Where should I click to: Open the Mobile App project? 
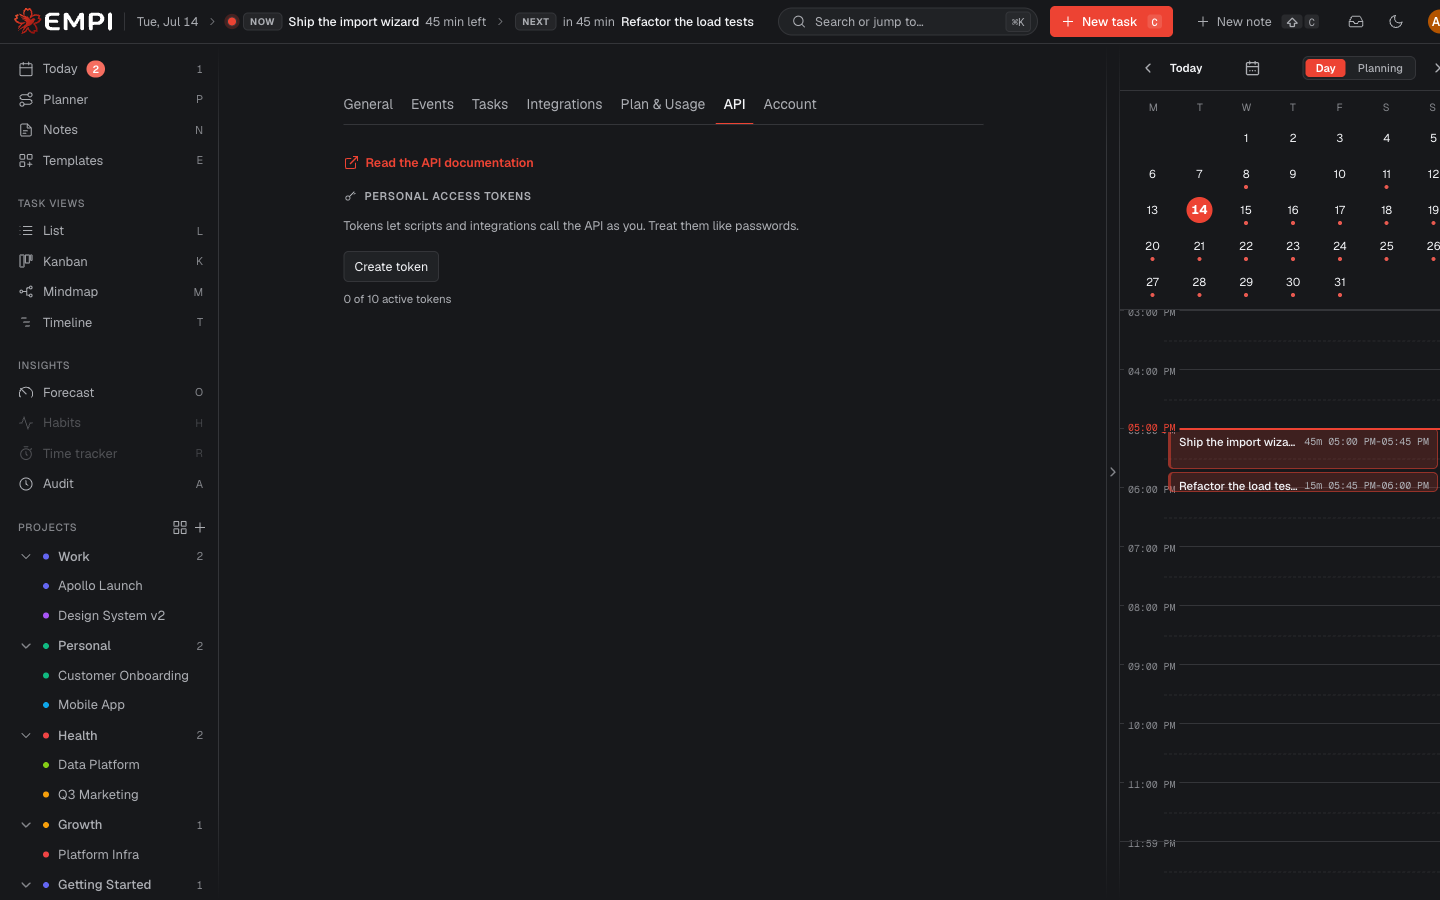[91, 705]
